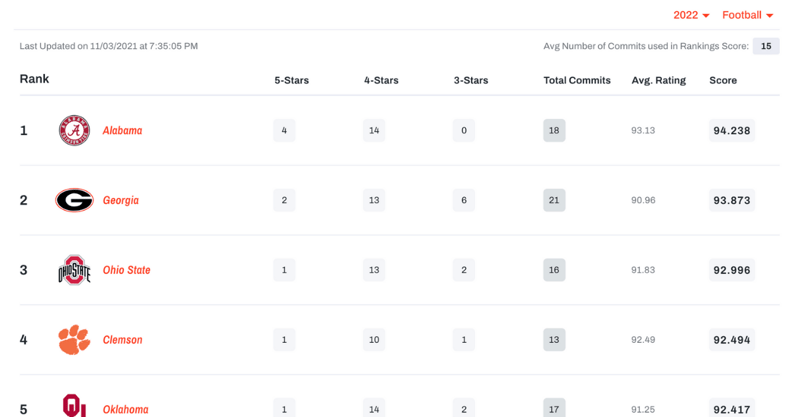Screen dimensions: 795x417
Task: Click Clemson's total commits 13
Action: pos(554,339)
